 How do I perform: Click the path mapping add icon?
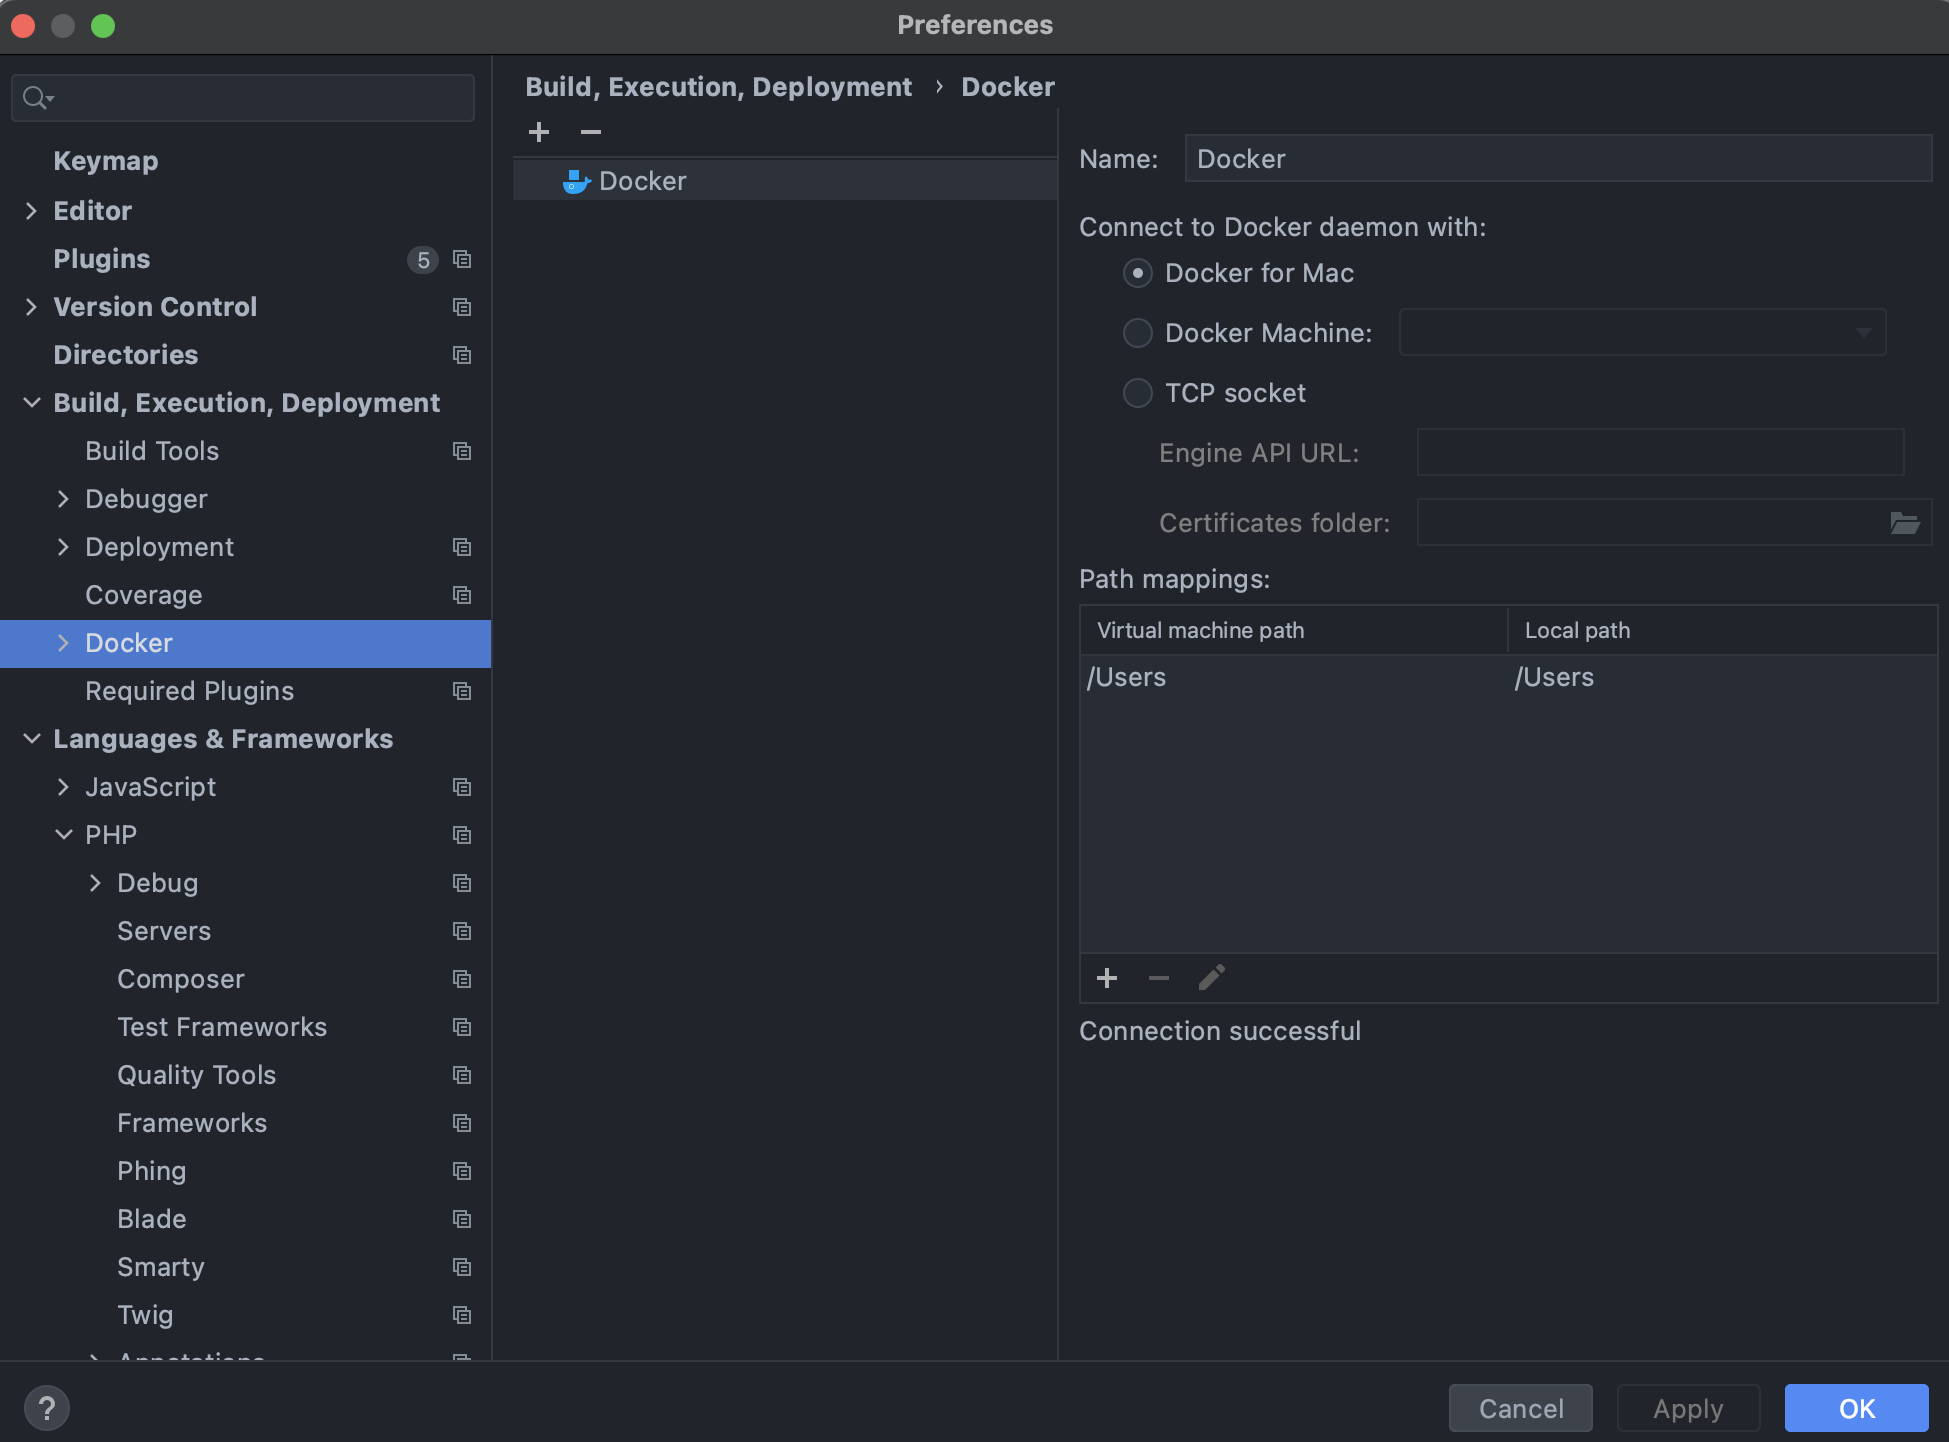[x=1107, y=977]
